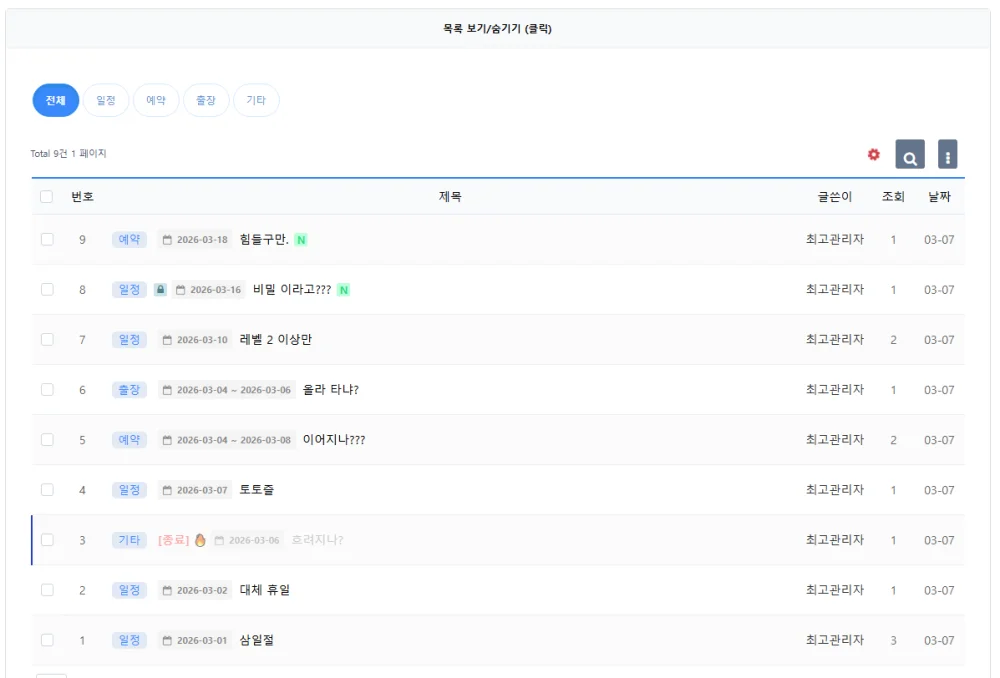The width and height of the screenshot is (1000, 678).
Task: Click the calendar icon before 2026-03-18
Action: tap(167, 240)
